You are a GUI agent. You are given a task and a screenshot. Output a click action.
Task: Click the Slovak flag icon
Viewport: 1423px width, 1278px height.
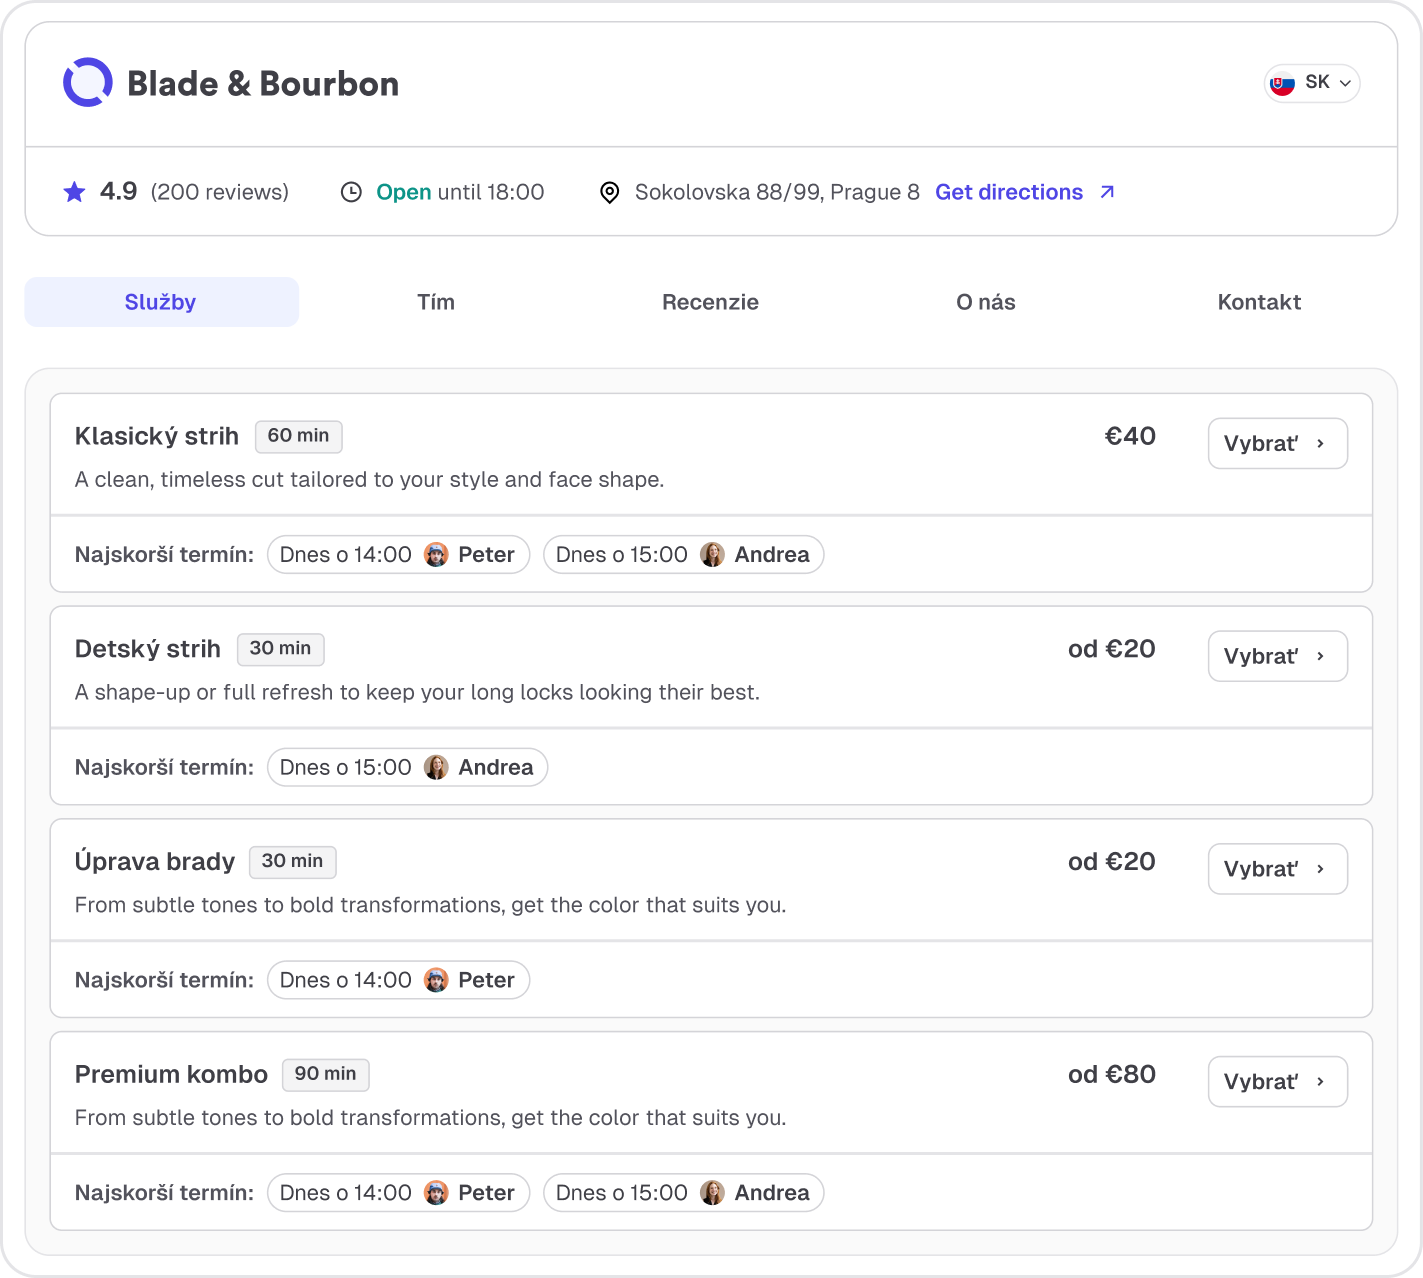coord(1282,83)
